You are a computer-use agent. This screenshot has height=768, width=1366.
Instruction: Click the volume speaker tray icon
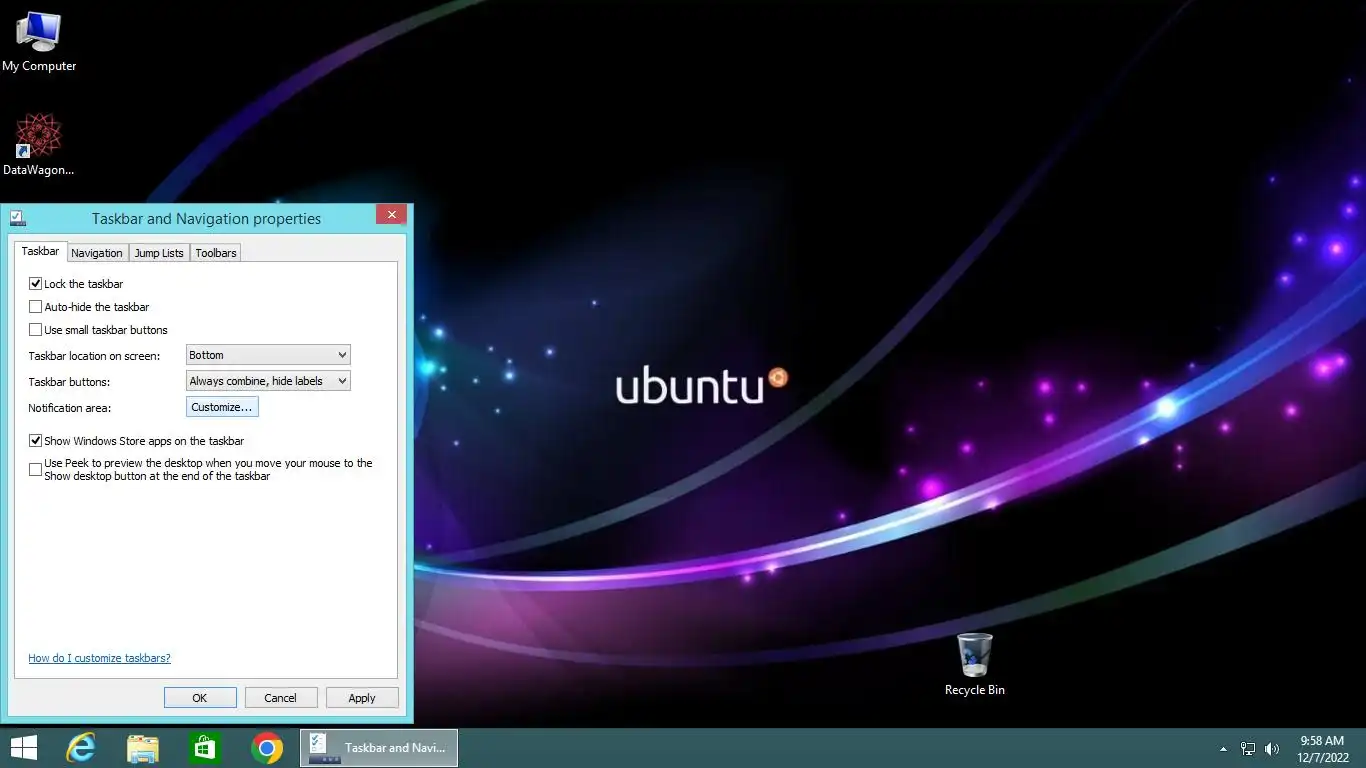[1272, 749]
